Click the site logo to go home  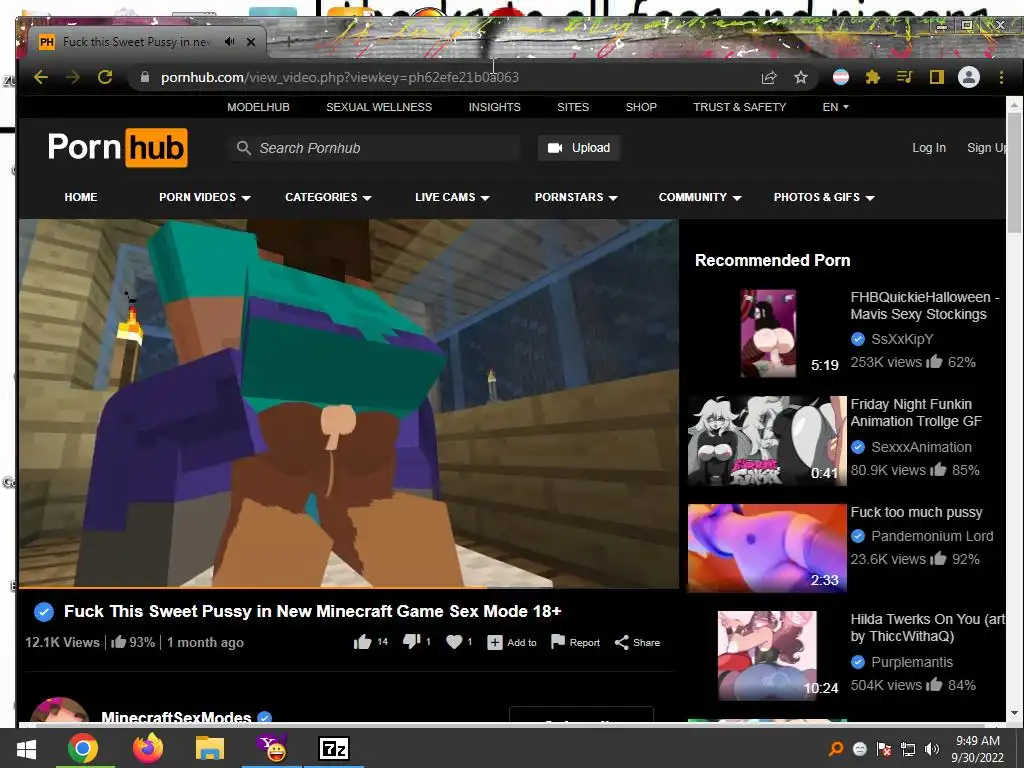(x=118, y=148)
